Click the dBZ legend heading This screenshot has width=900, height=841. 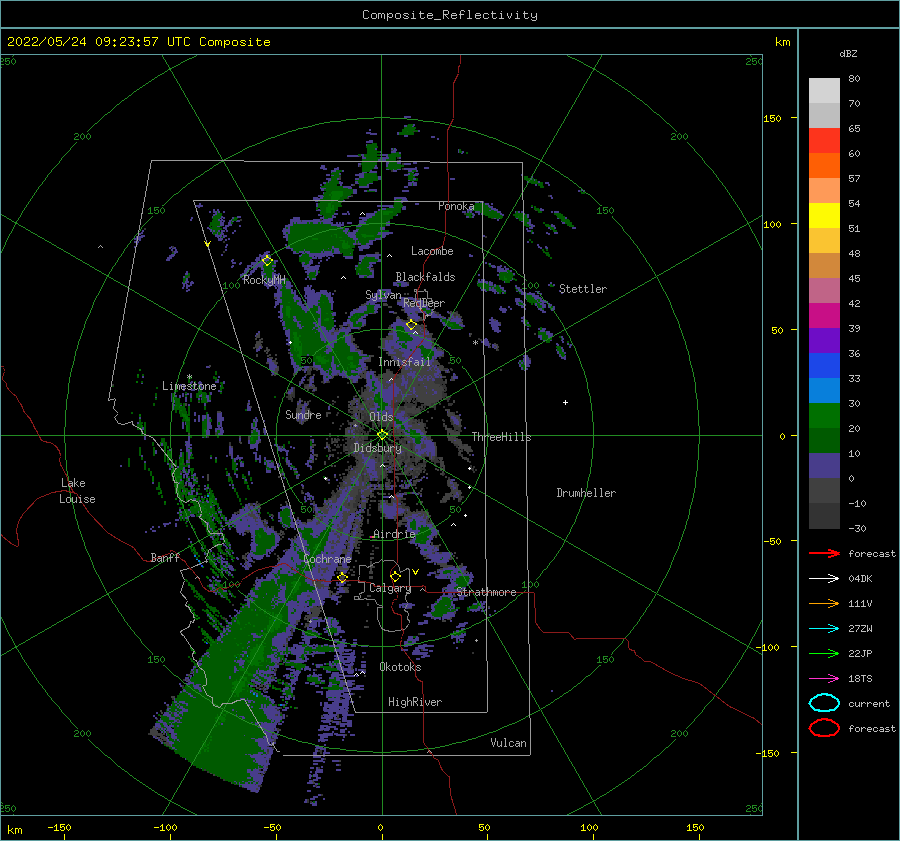coord(848,53)
